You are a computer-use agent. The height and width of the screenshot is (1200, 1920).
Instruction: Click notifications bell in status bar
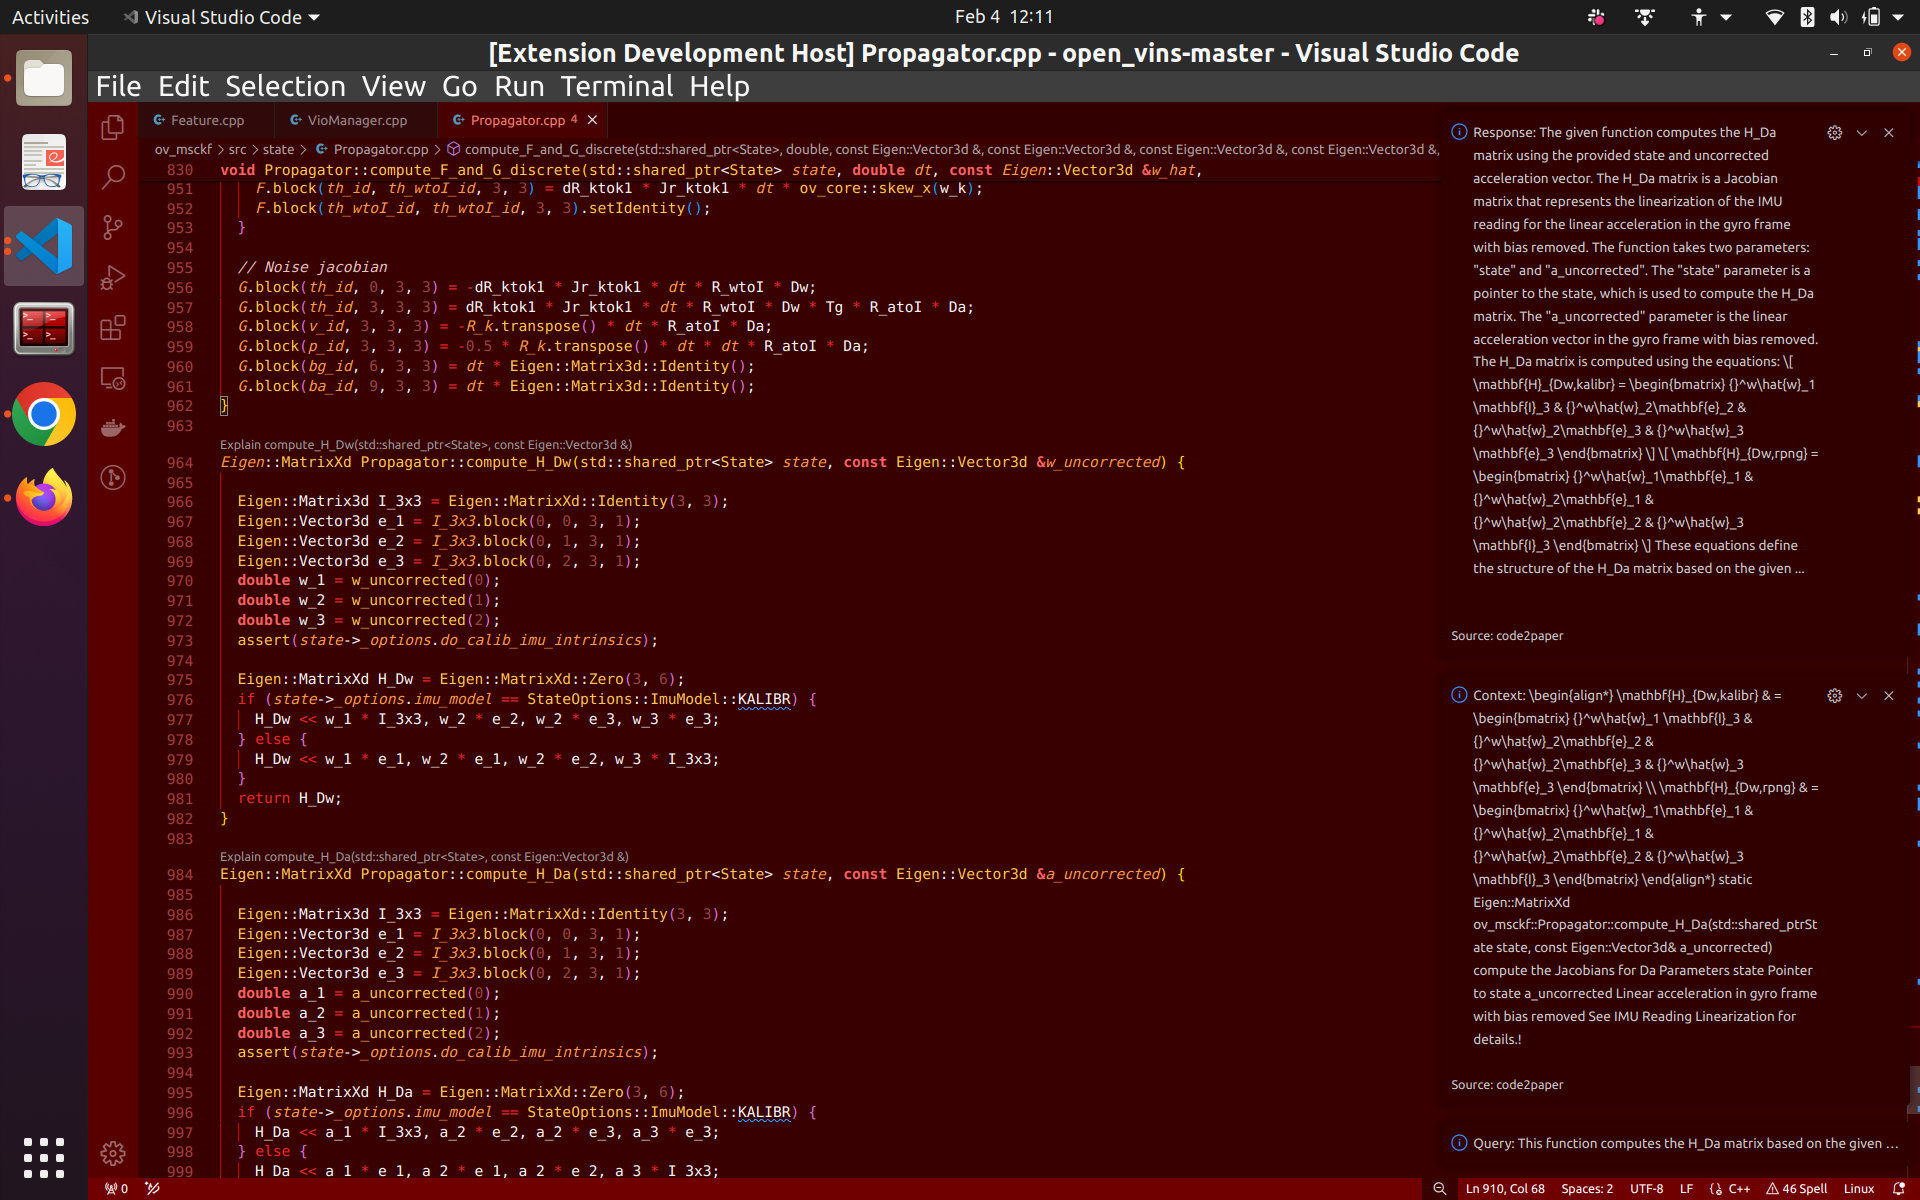(x=1899, y=1188)
